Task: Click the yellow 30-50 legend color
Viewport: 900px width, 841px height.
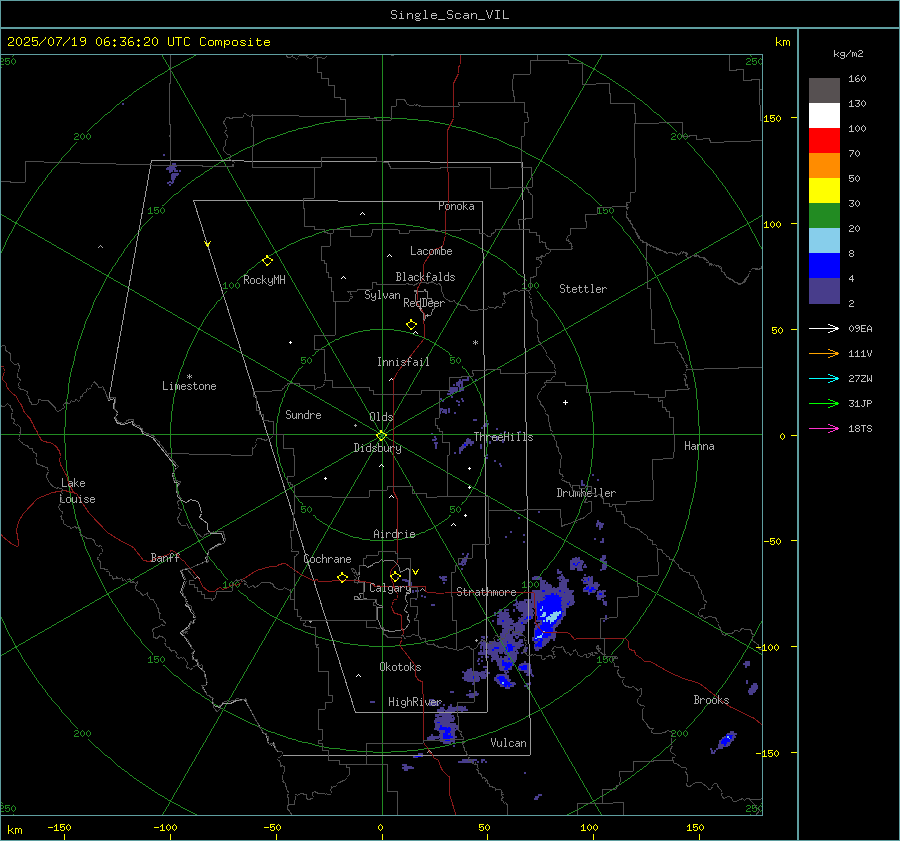Action: (x=824, y=191)
